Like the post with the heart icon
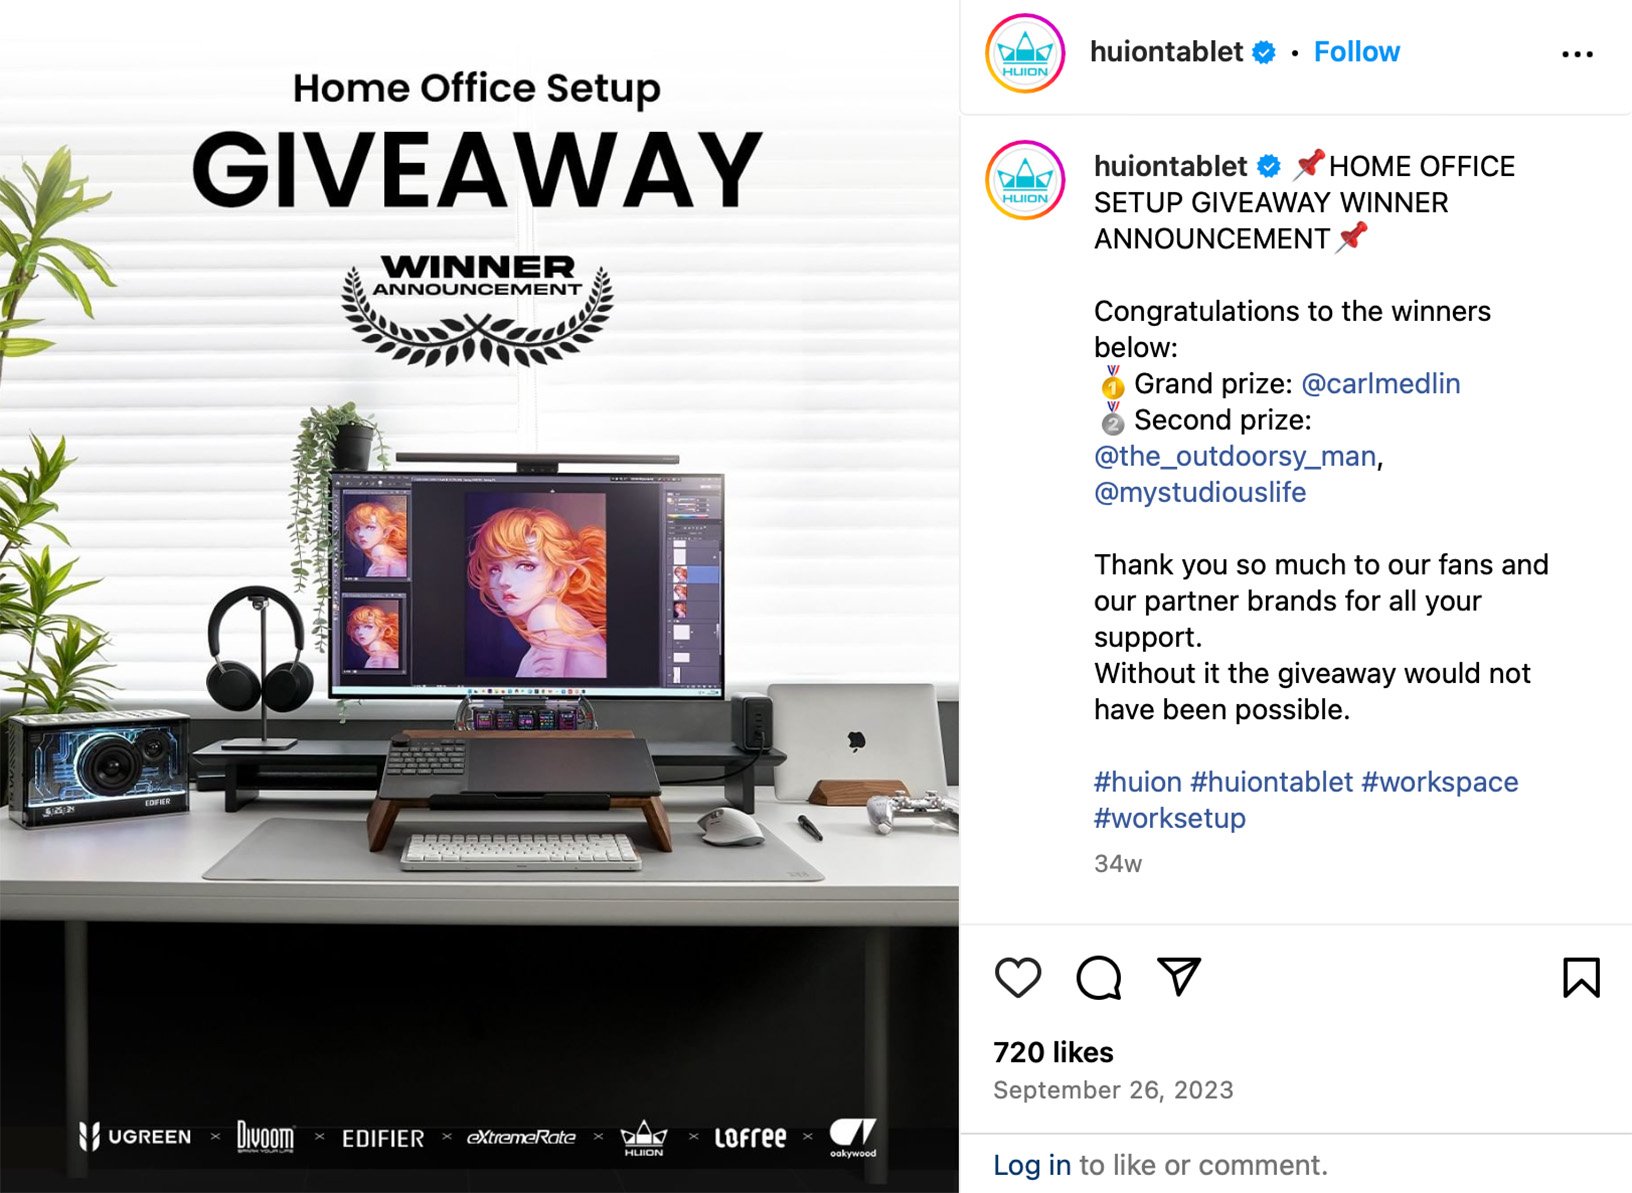 tap(1018, 977)
